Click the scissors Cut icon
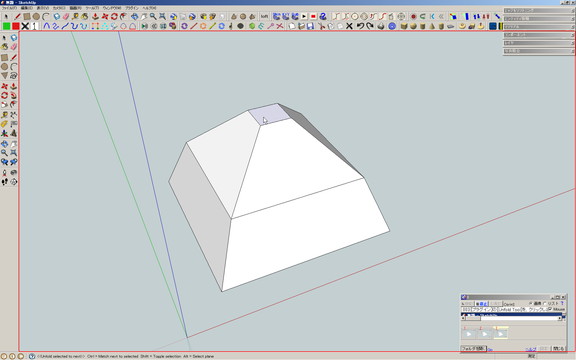This screenshot has height=360, width=576. coord(321,26)
